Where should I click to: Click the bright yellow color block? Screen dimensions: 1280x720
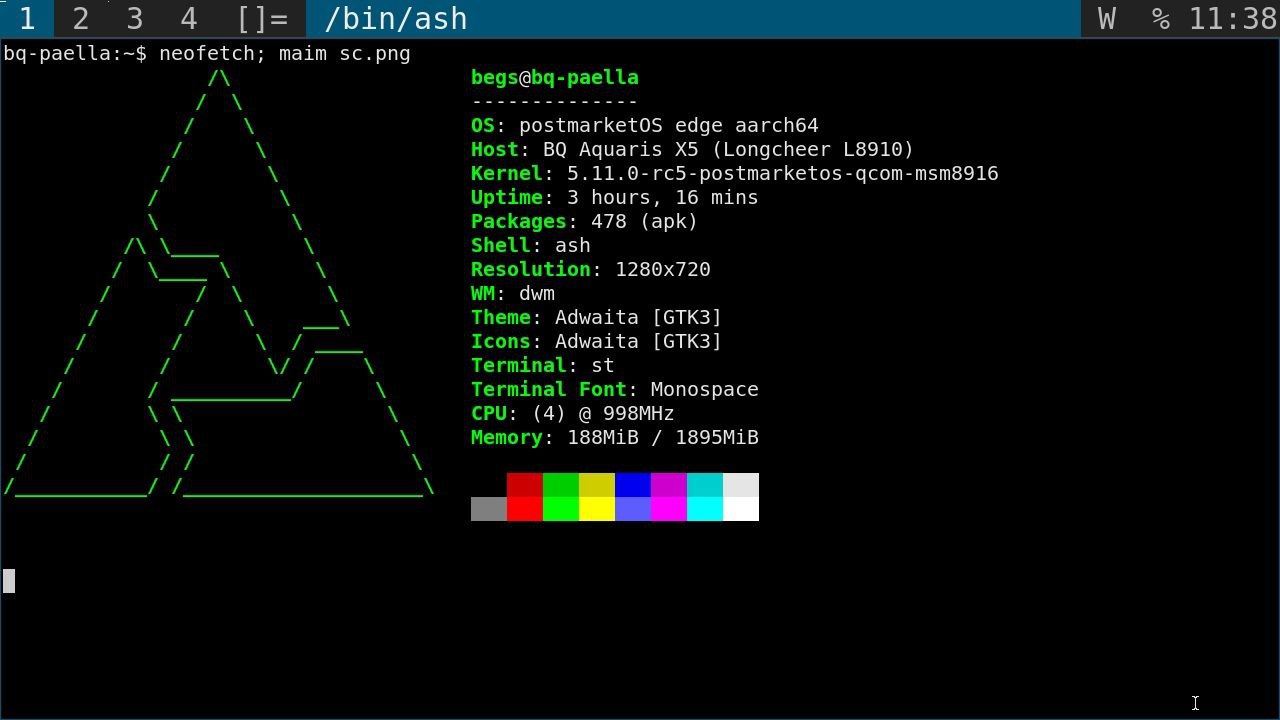(x=597, y=509)
